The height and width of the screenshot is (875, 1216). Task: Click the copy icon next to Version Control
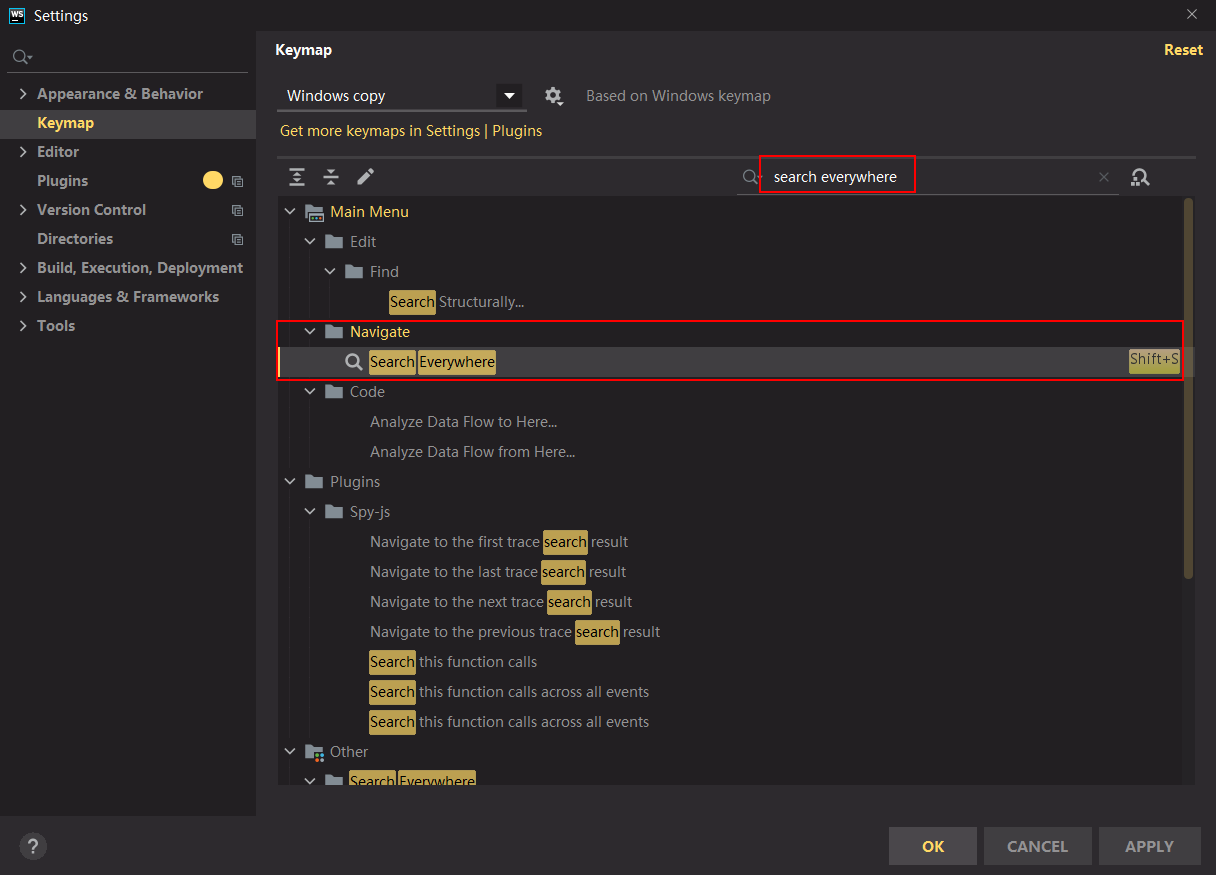(237, 211)
